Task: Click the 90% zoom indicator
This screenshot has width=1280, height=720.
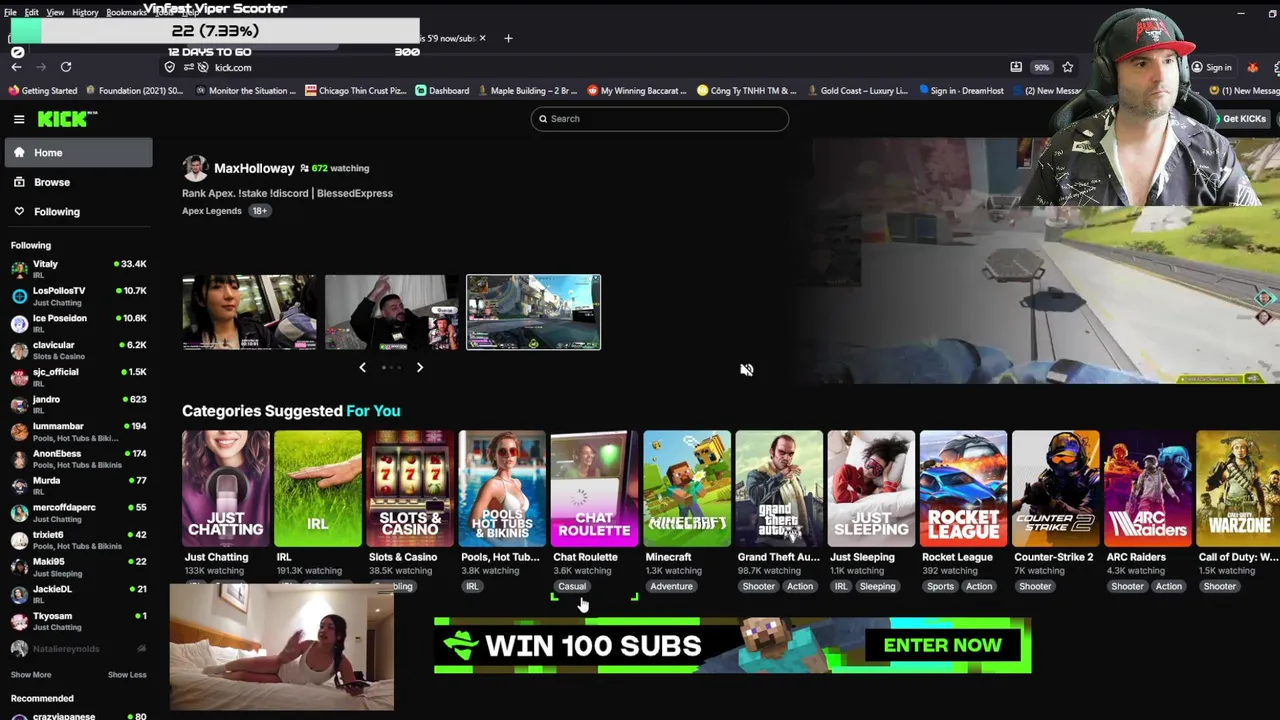Action: tap(1042, 67)
